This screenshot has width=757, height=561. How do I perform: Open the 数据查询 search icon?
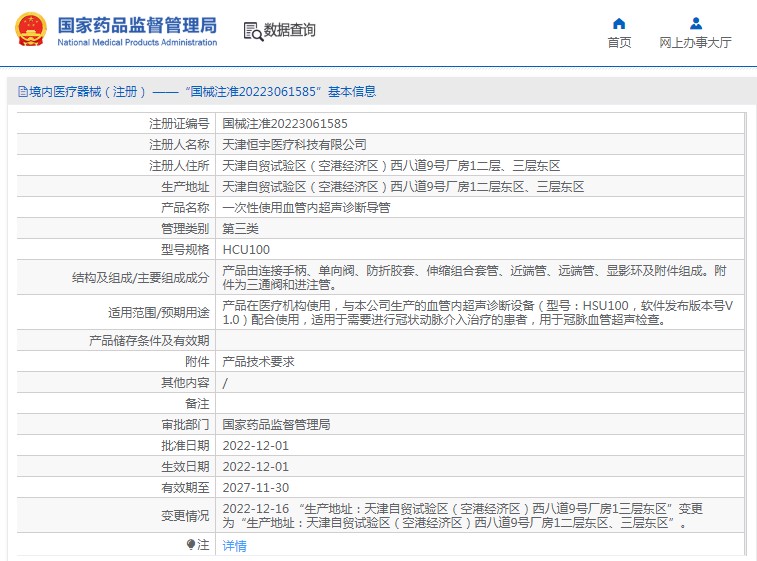(x=253, y=32)
